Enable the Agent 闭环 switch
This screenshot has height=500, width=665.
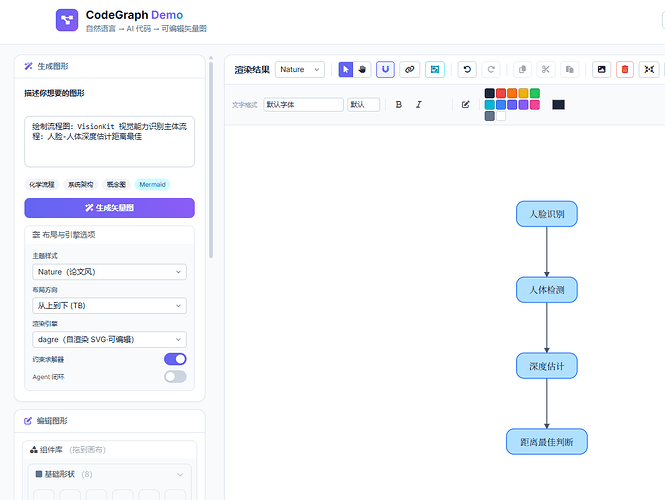coord(175,377)
